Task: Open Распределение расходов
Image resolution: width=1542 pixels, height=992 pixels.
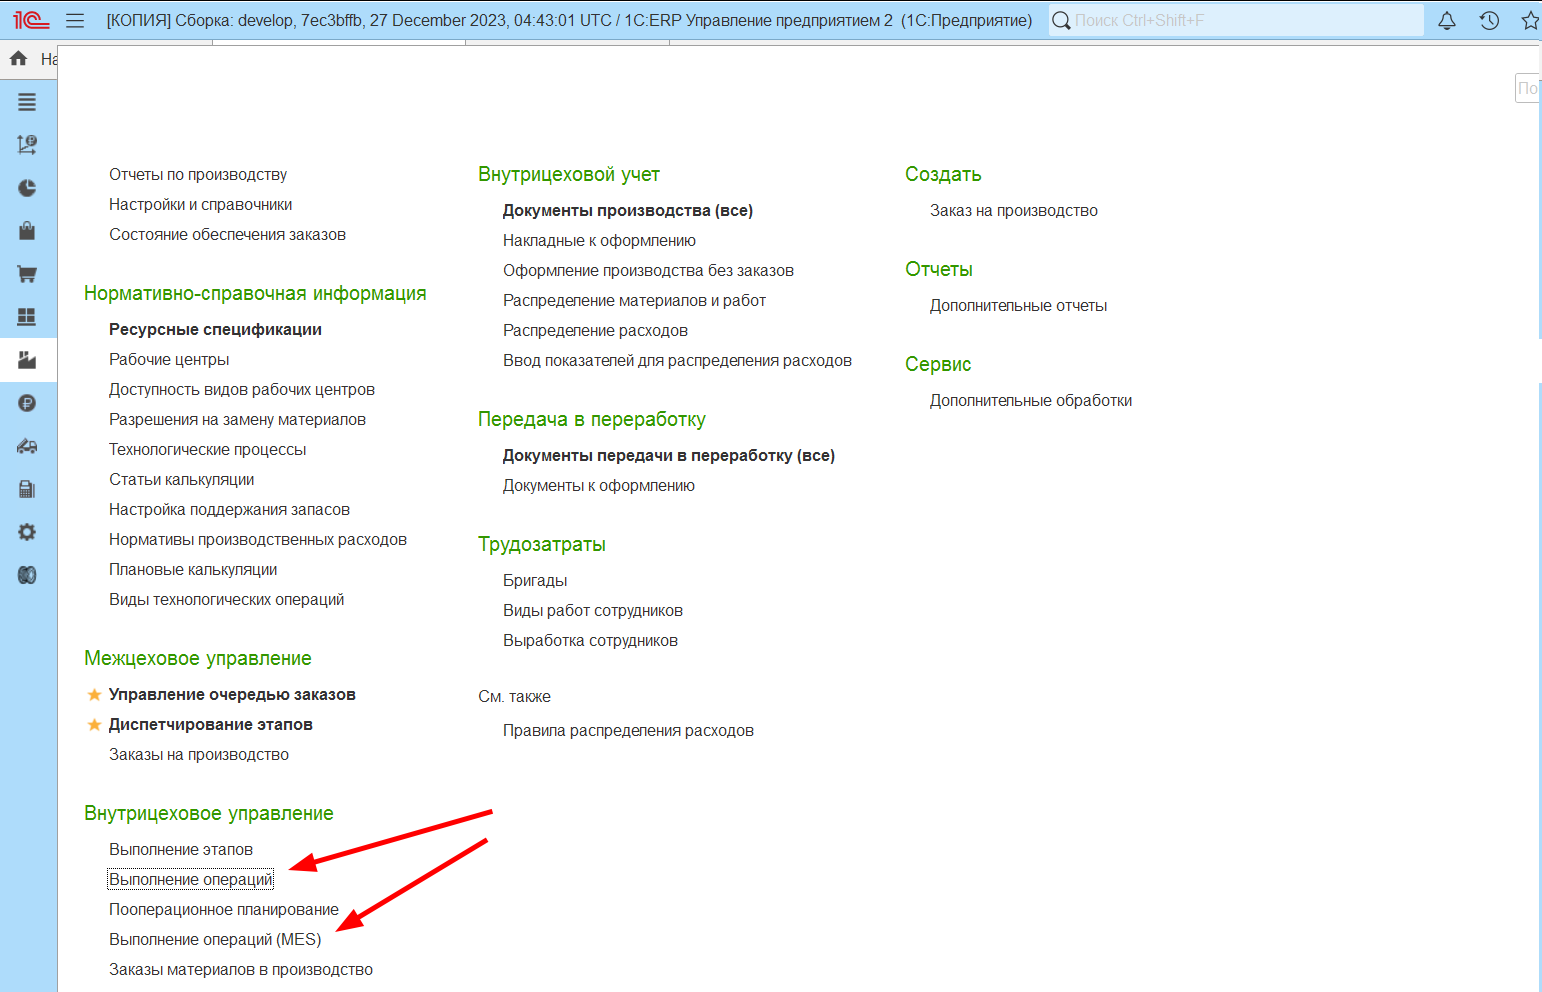Action: coord(595,330)
